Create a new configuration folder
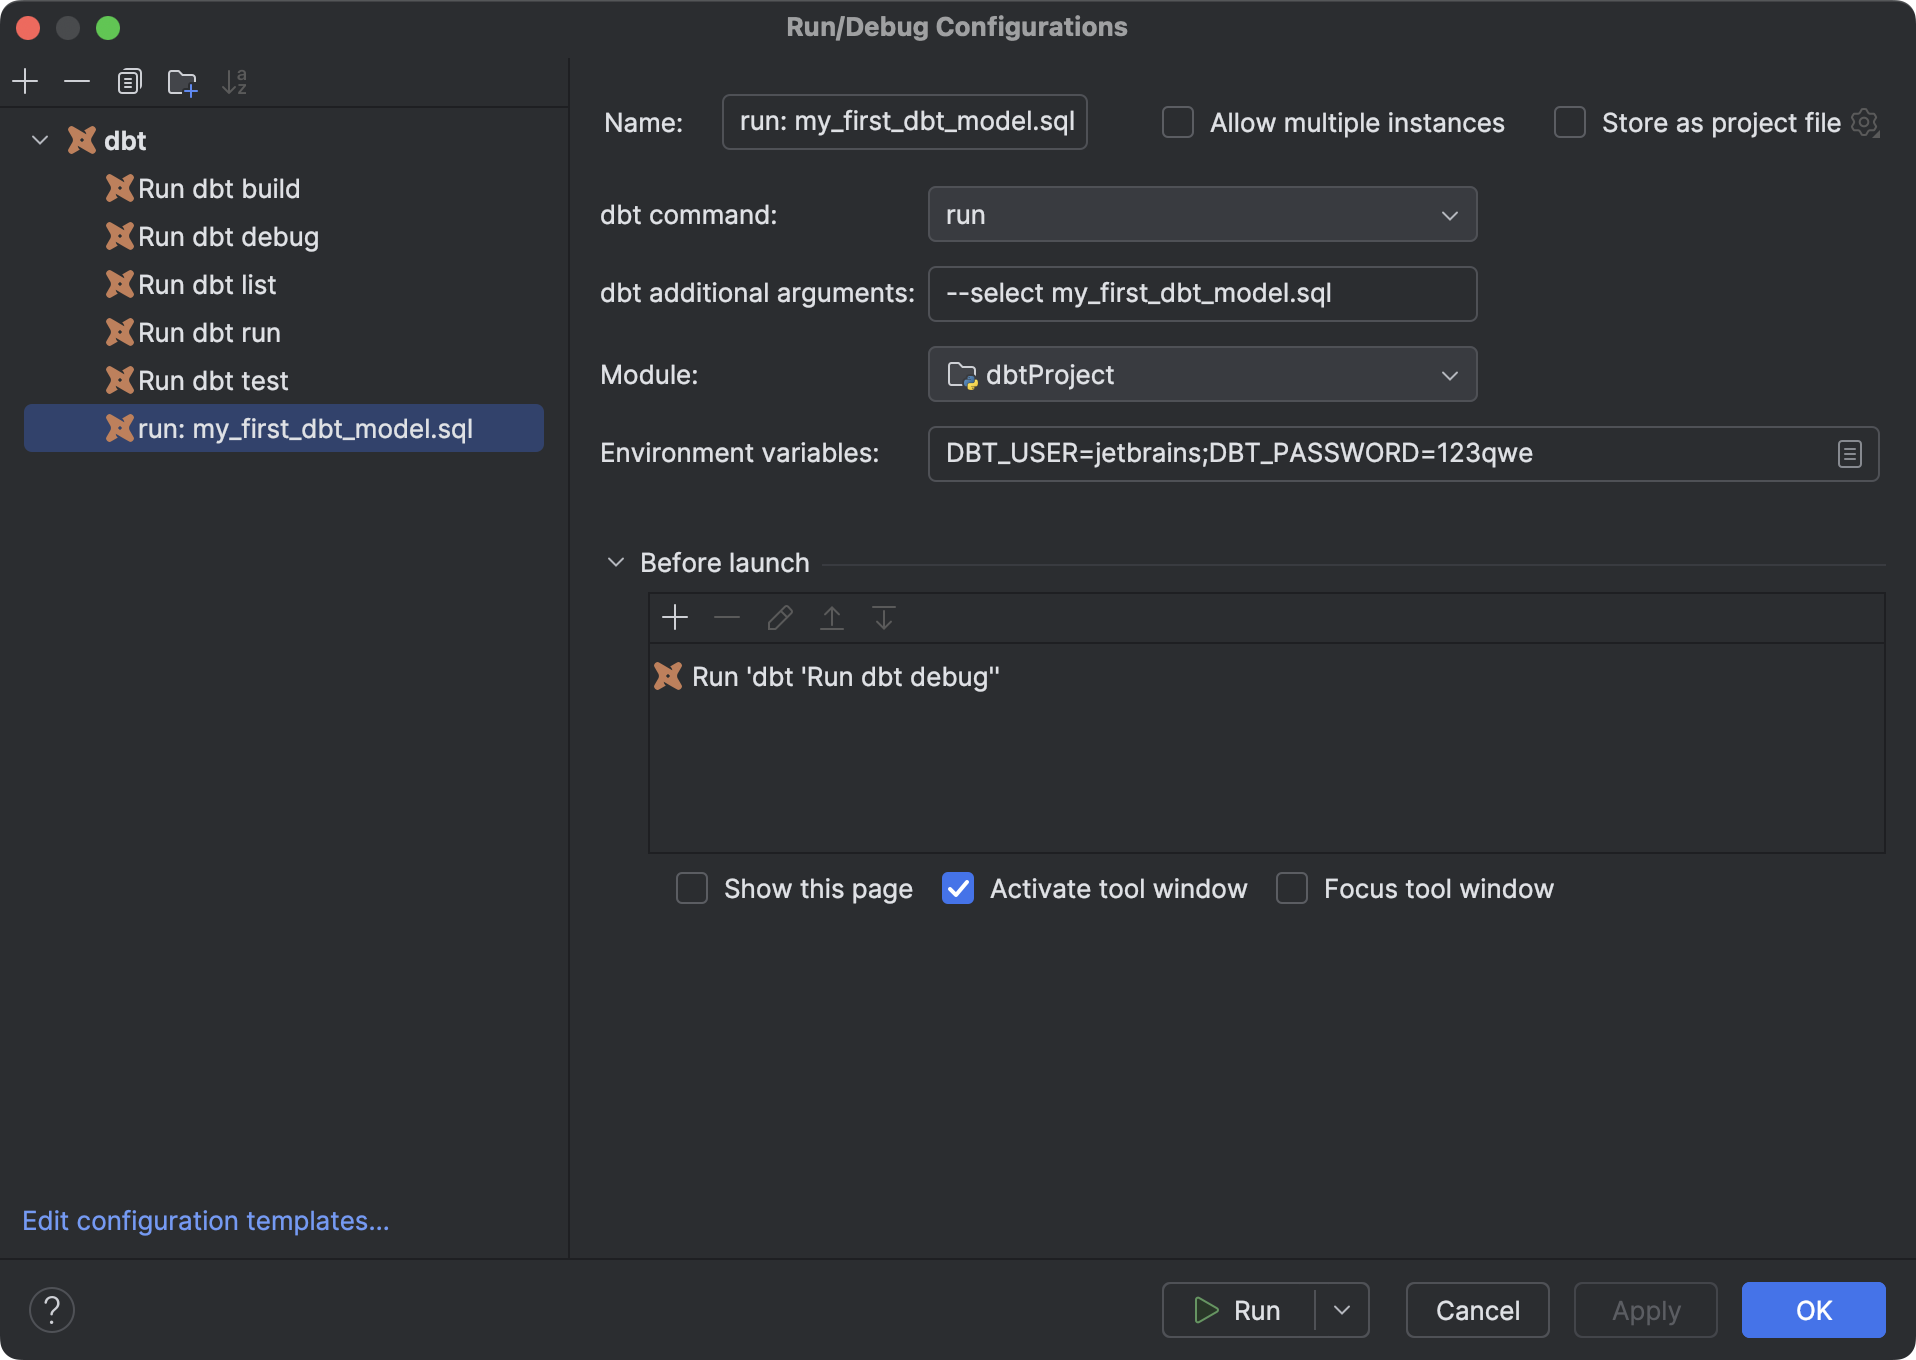Viewport: 1916px width, 1360px height. pos(182,83)
